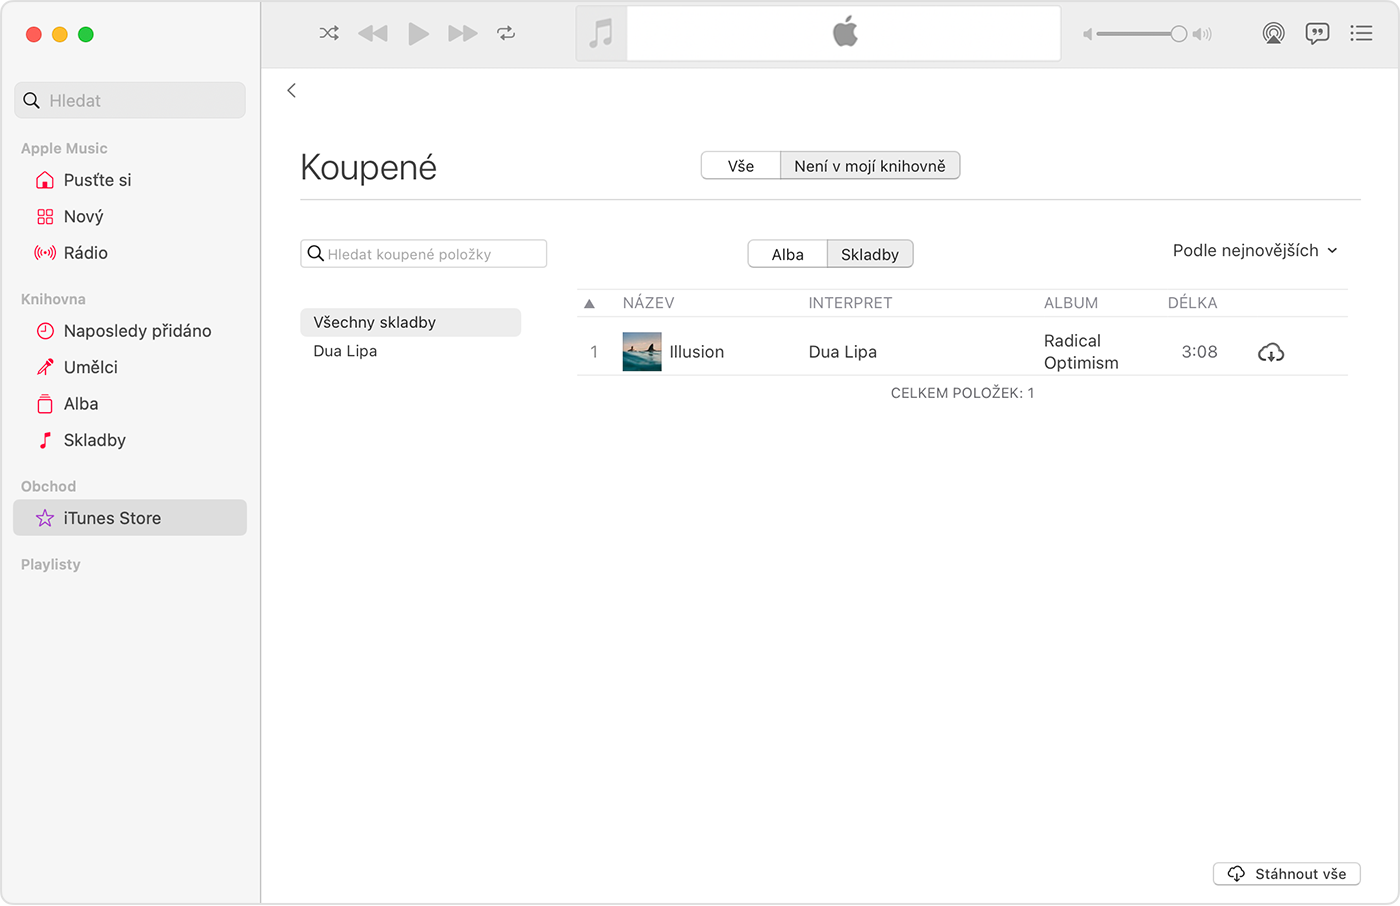Image resolution: width=1400 pixels, height=906 pixels.
Task: Open the Podle nejnovějších sort dropdown
Action: click(x=1255, y=250)
